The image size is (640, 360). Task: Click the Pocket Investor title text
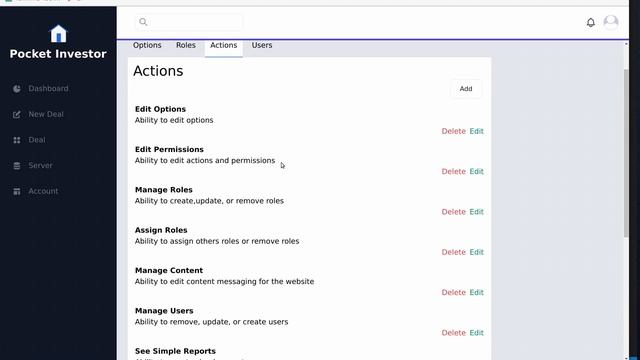click(x=58, y=54)
